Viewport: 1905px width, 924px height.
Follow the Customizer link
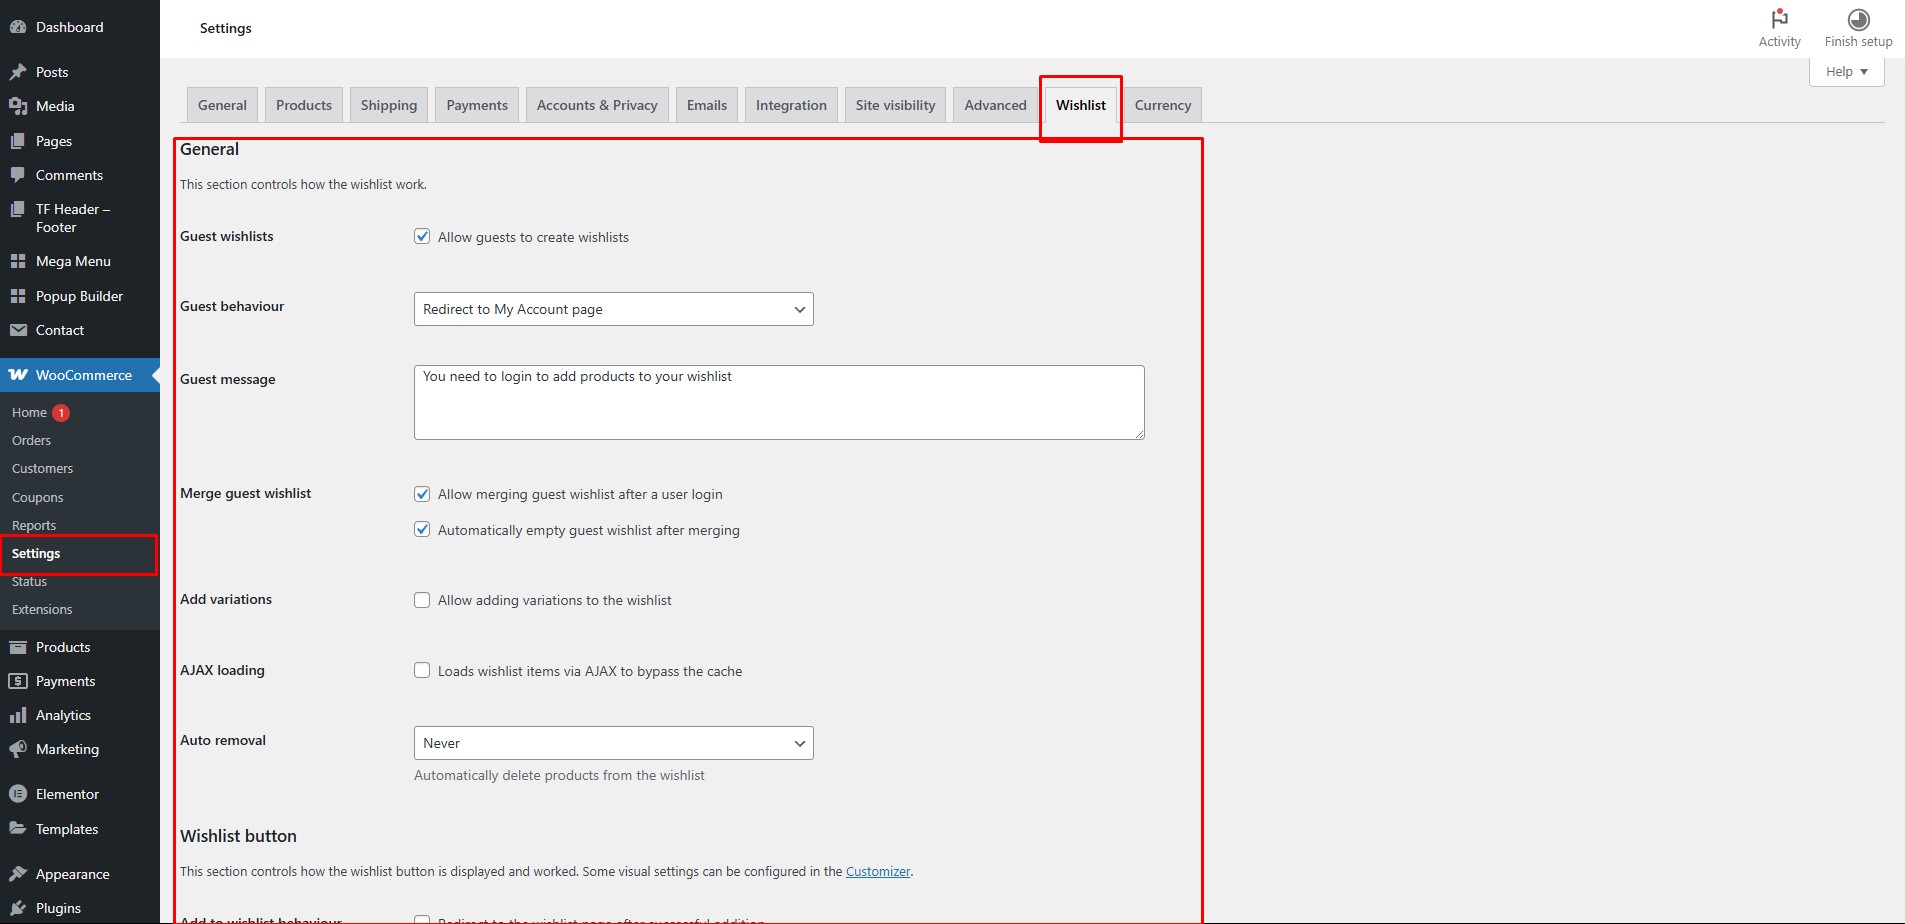878,871
